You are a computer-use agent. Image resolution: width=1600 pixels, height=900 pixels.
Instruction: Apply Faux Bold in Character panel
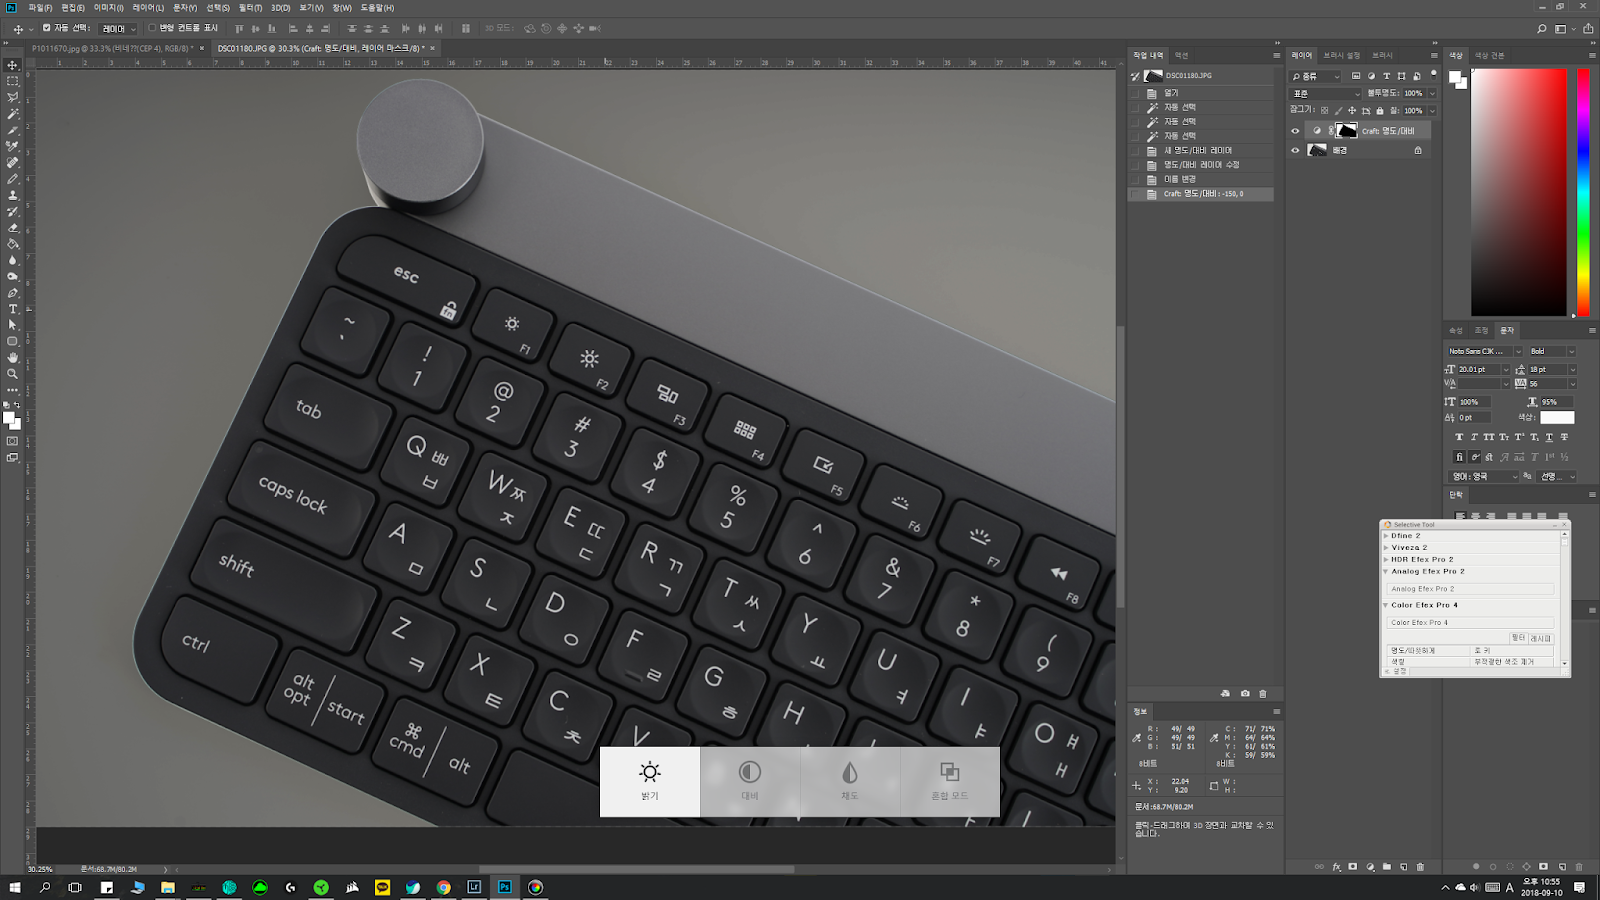tap(1459, 437)
